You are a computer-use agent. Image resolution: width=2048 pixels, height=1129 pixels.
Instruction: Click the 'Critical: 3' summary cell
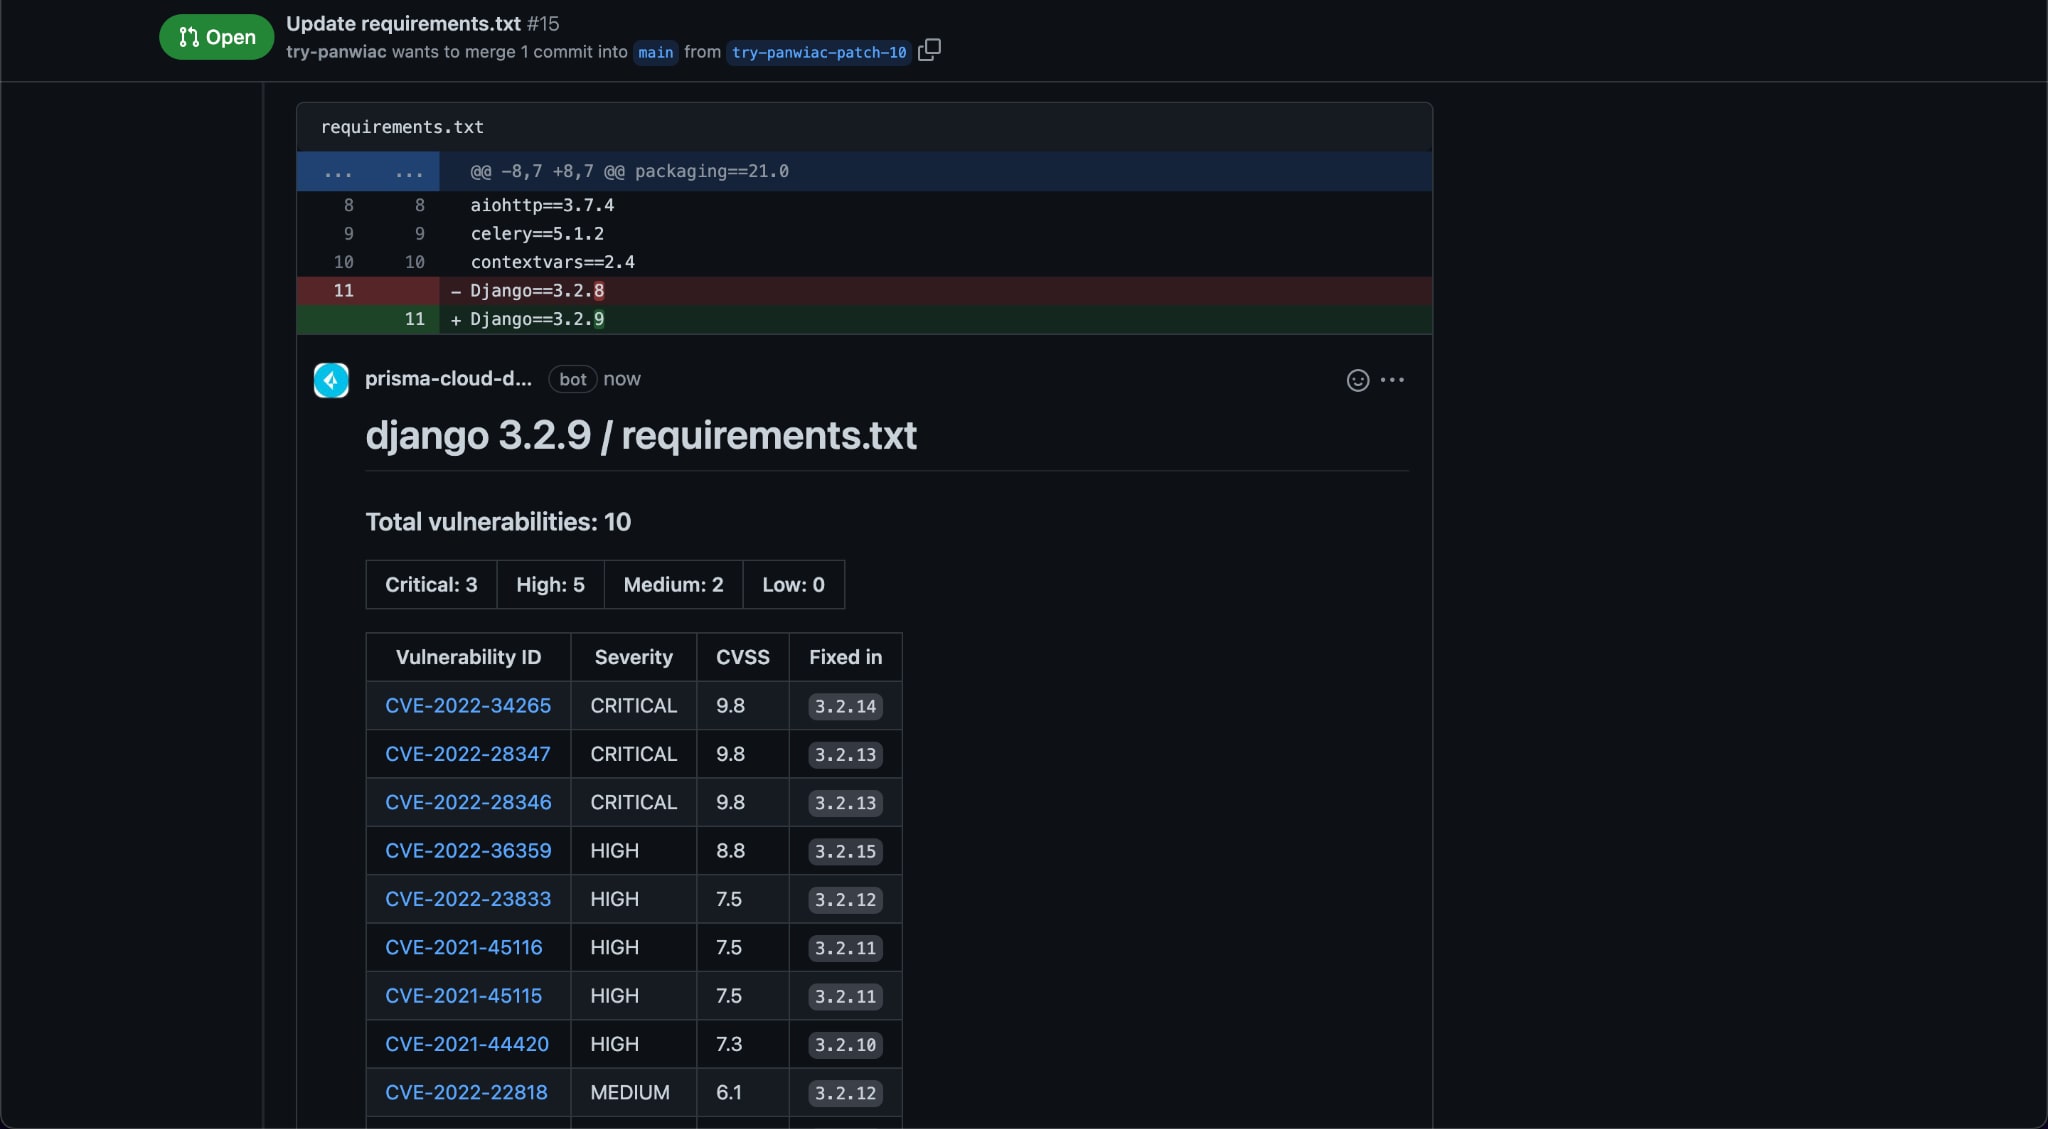point(431,585)
